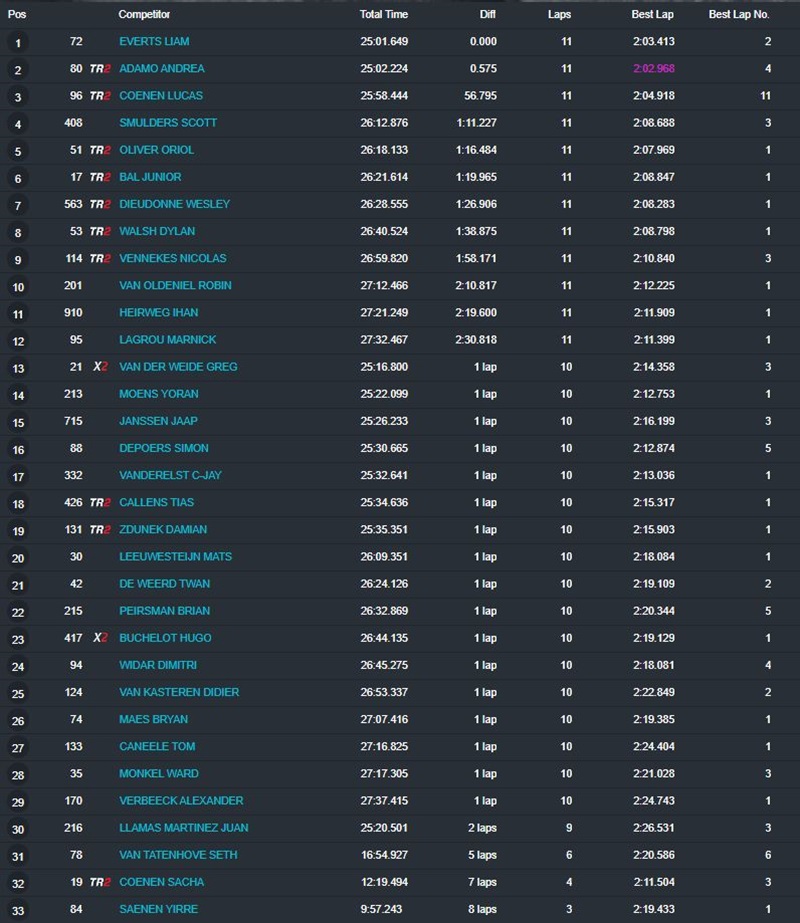Image resolution: width=800 pixels, height=923 pixels.
Task: Click the TR2 badge beside Dieudonne Wesley
Action: coord(100,204)
